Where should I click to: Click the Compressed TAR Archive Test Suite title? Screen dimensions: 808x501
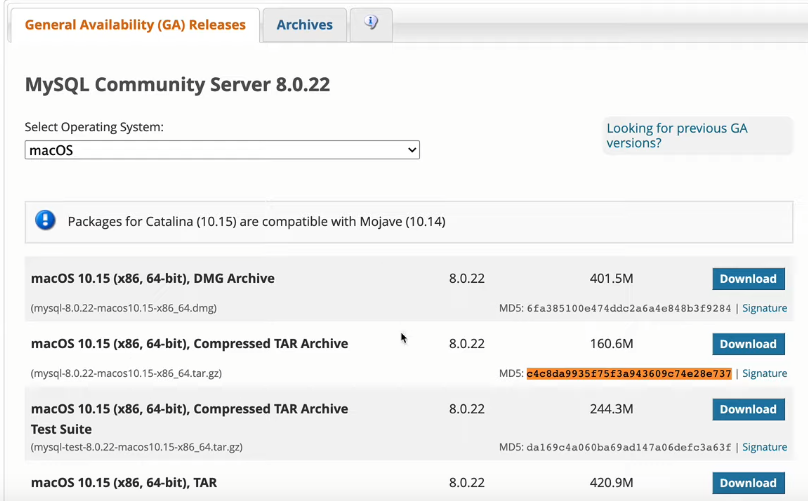click(x=190, y=419)
